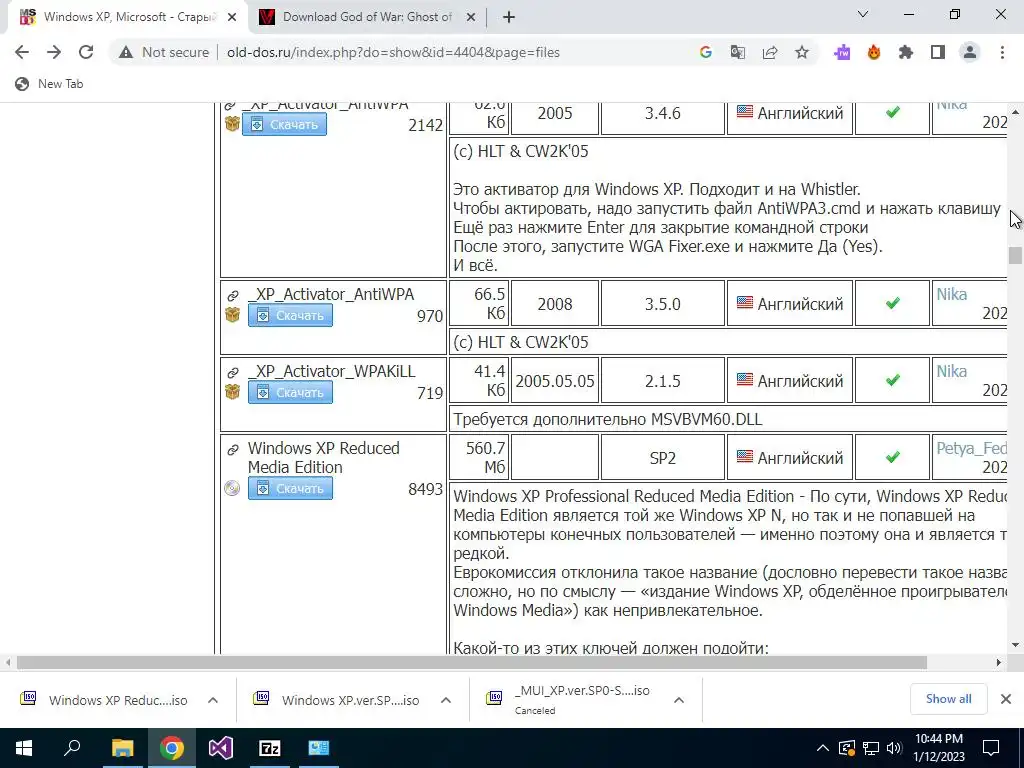
Task: Switch to Download God of War tab
Action: pos(366,17)
